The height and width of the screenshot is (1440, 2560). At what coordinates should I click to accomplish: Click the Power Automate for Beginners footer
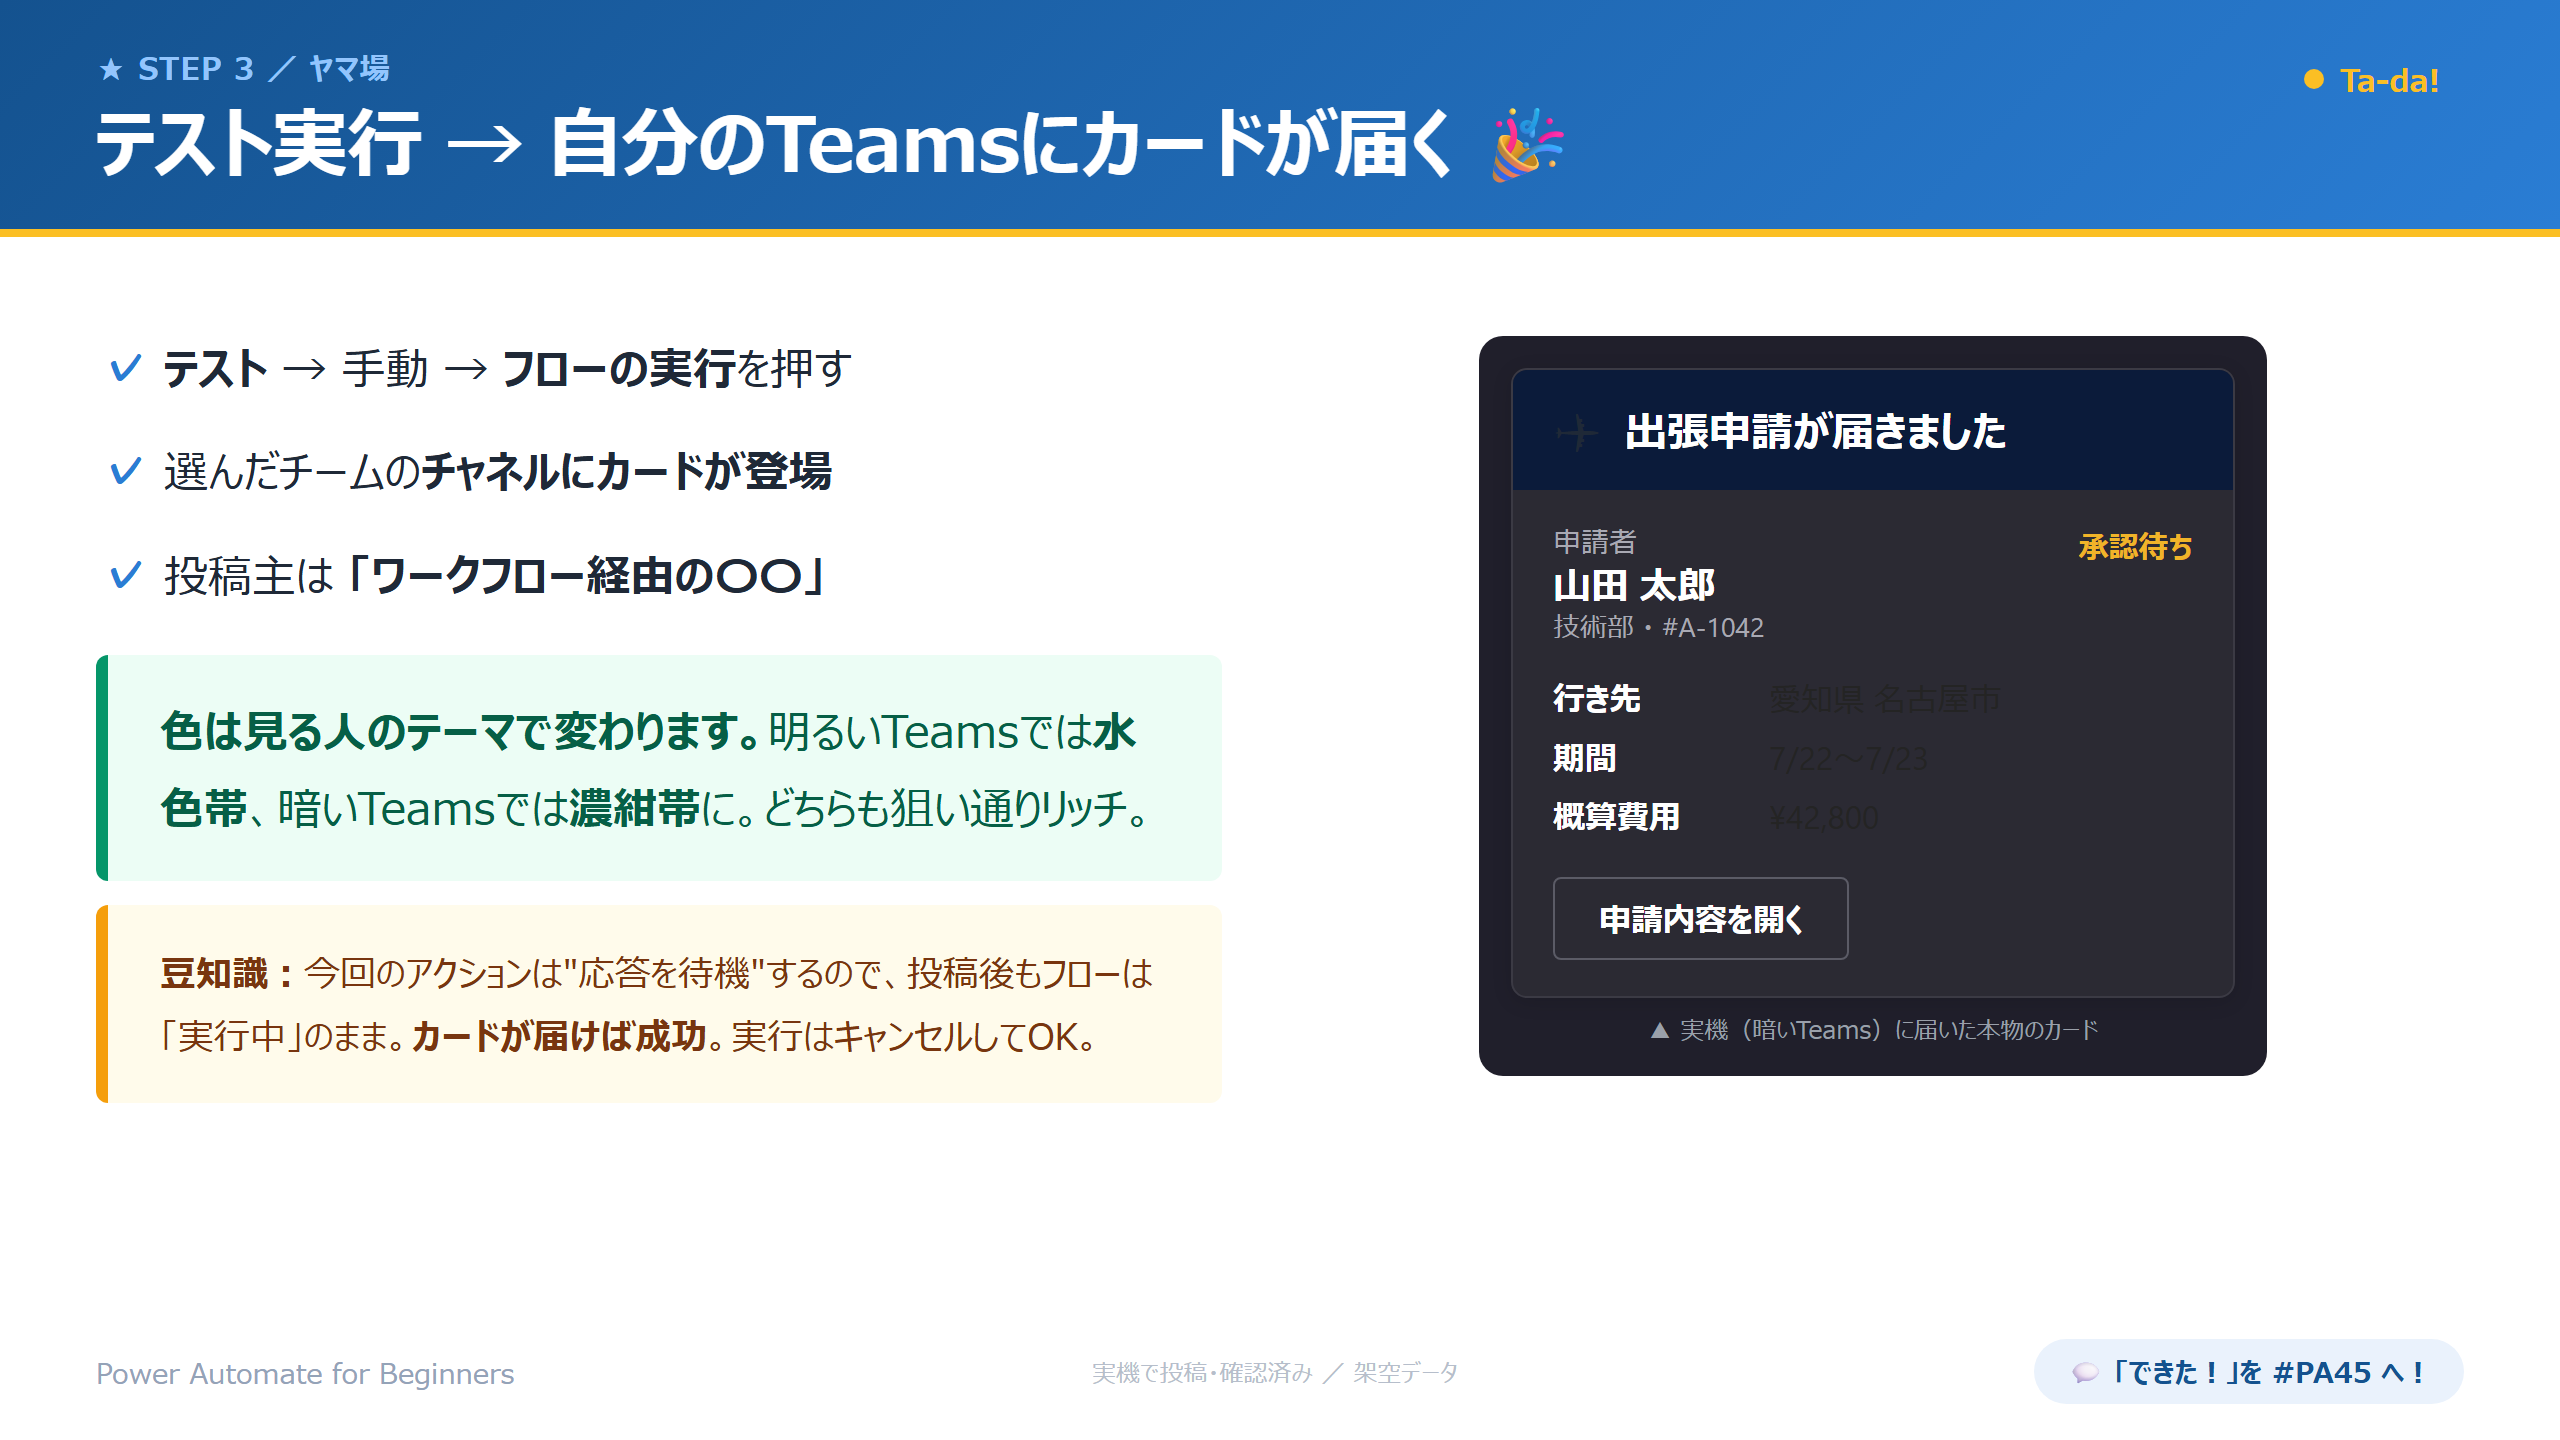305,1373
